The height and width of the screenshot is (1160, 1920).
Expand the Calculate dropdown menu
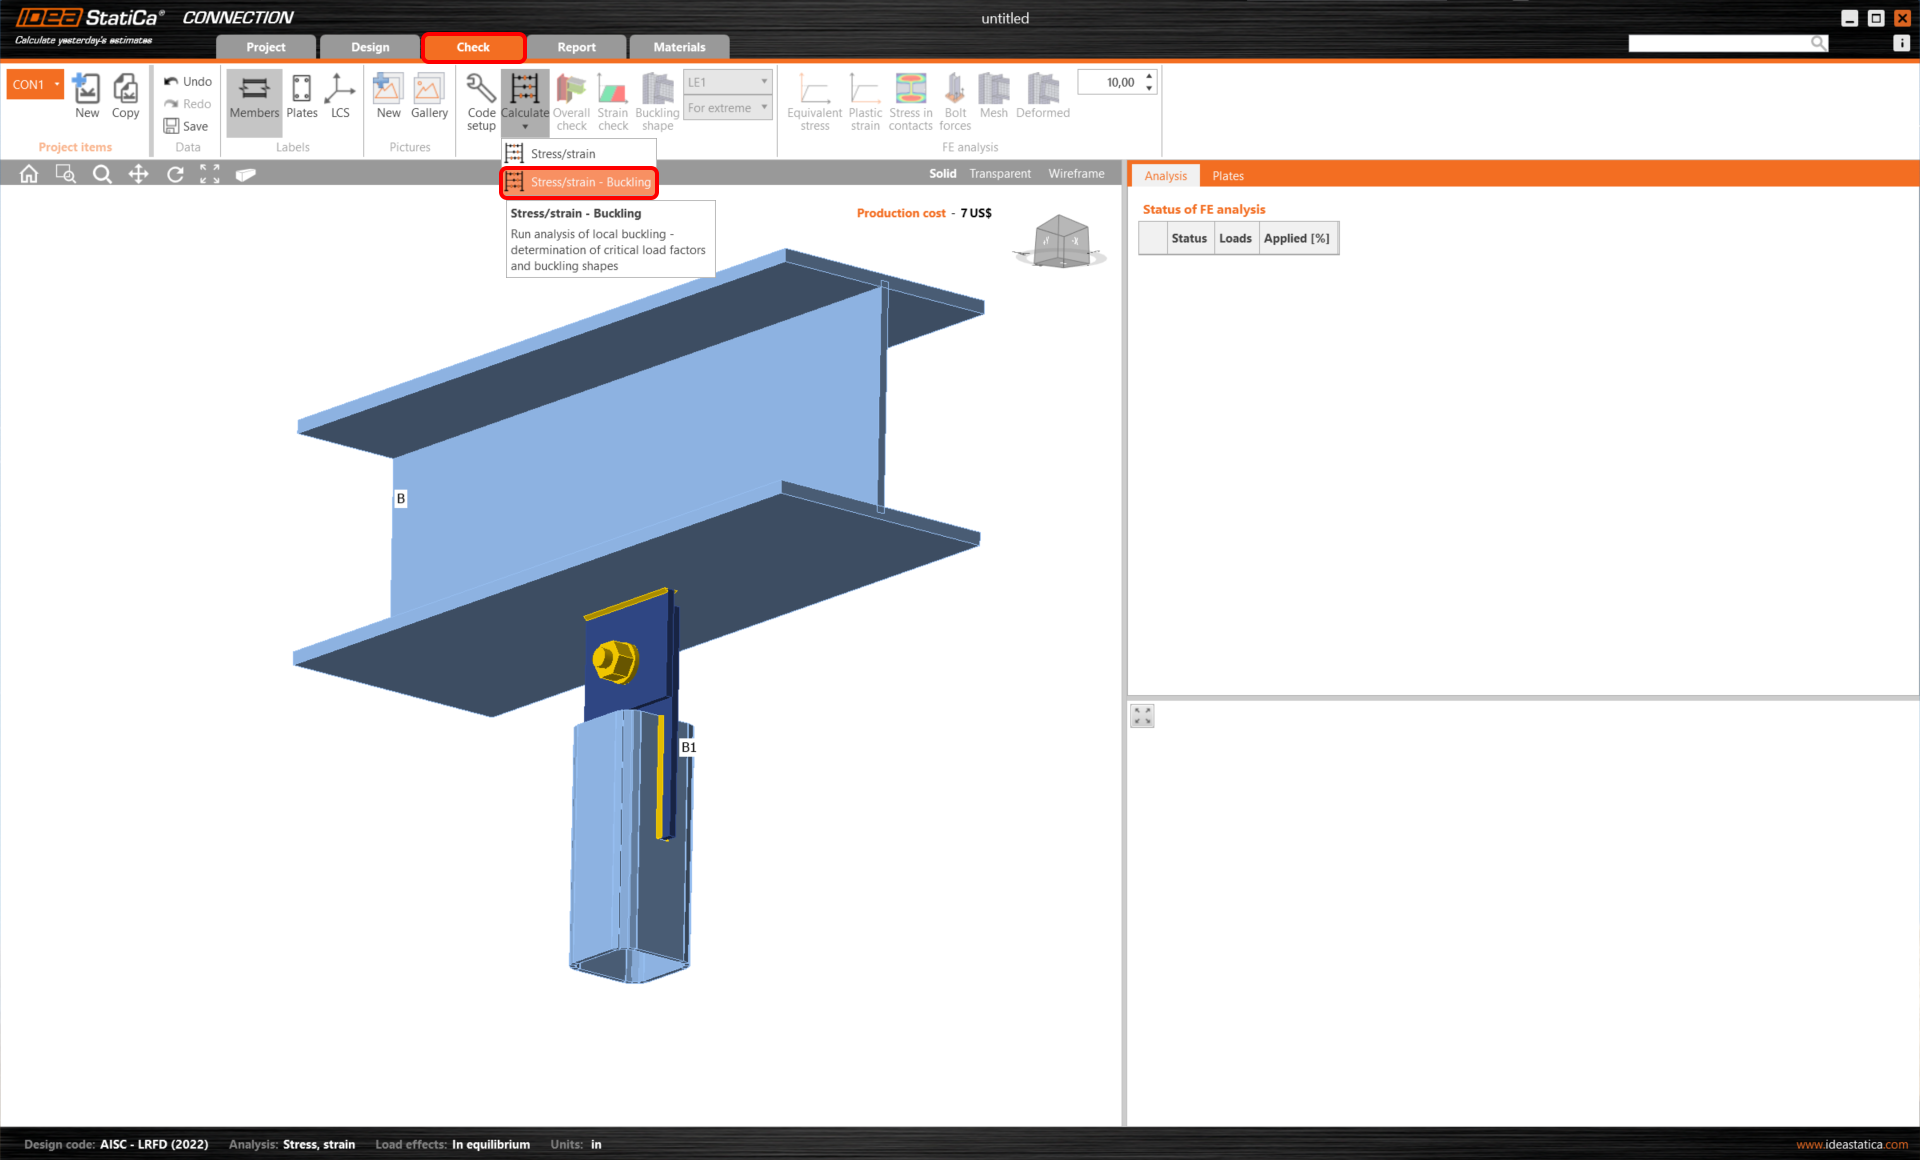tap(524, 126)
